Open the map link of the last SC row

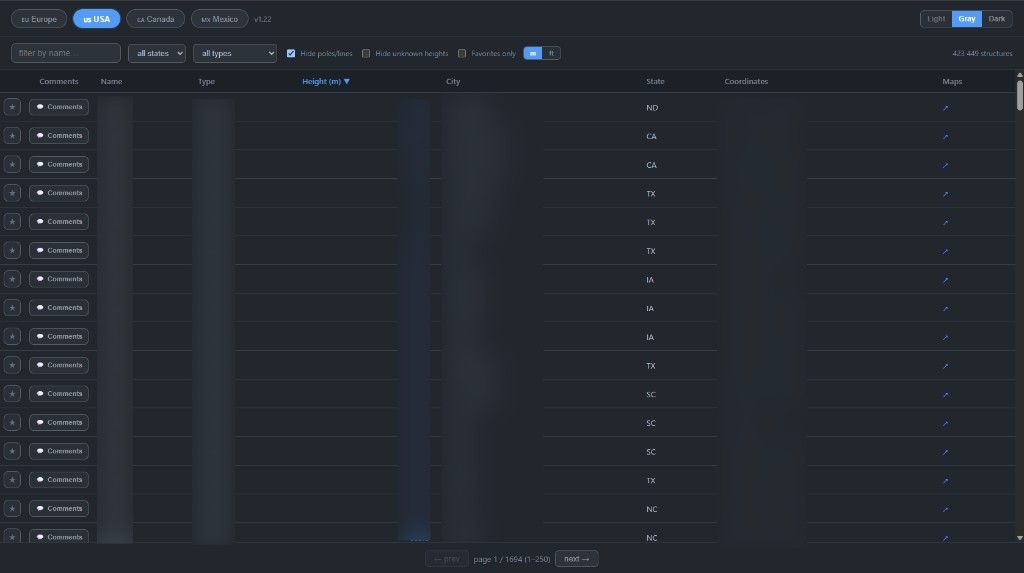pyautogui.click(x=945, y=452)
